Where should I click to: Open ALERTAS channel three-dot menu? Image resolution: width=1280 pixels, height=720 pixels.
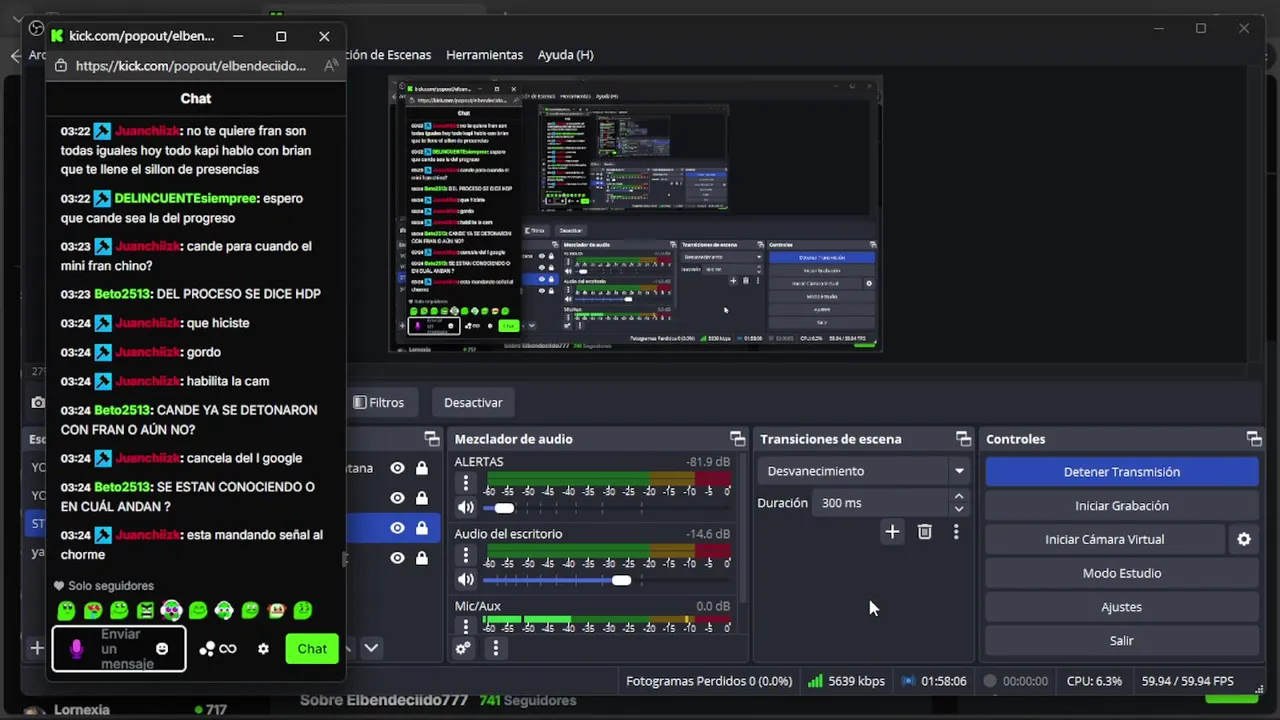[465, 484]
